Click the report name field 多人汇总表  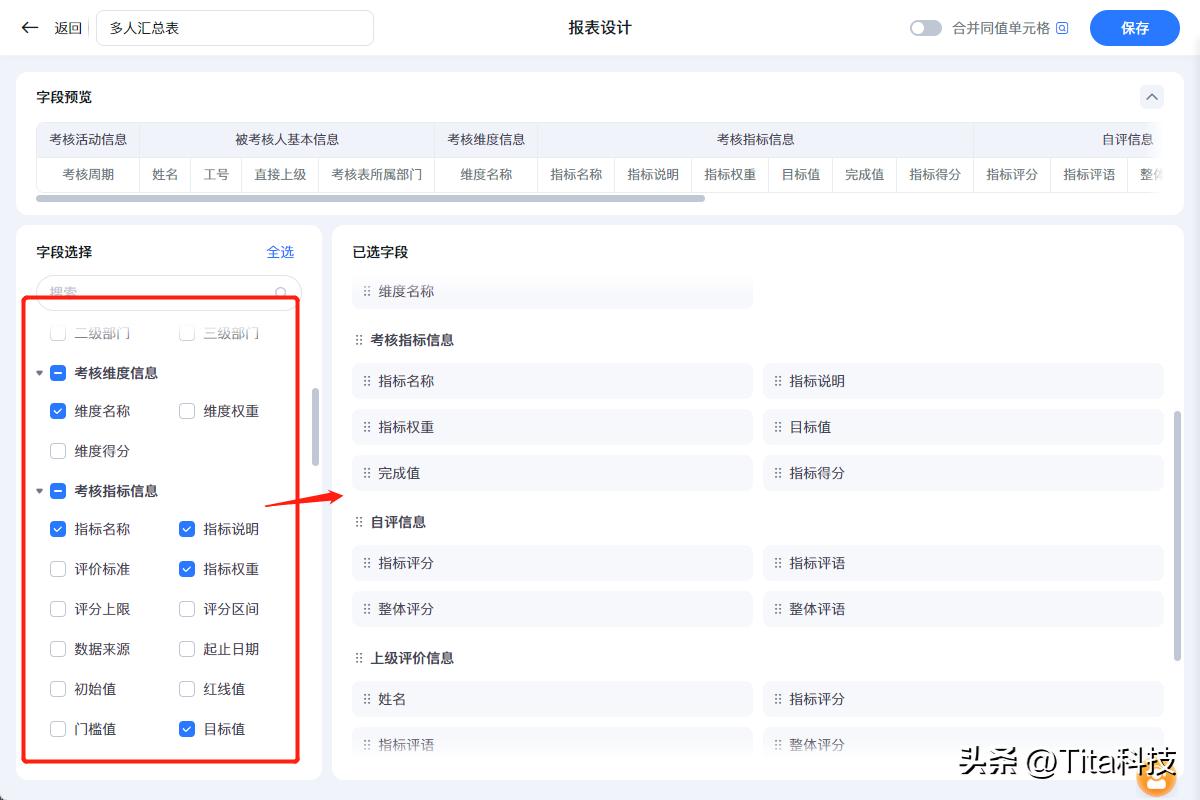pyautogui.click(x=235, y=28)
